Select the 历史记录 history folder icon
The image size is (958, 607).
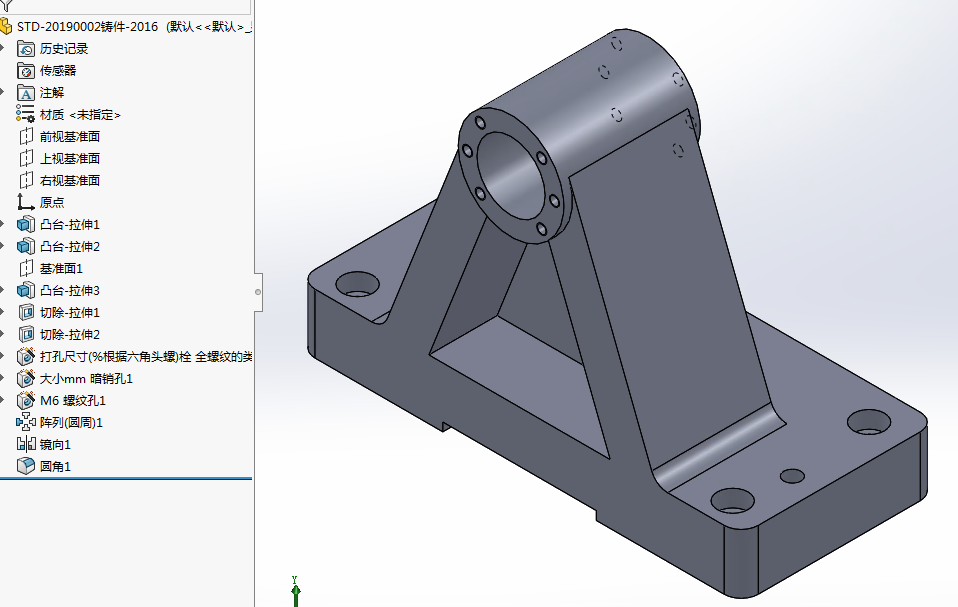(26, 49)
